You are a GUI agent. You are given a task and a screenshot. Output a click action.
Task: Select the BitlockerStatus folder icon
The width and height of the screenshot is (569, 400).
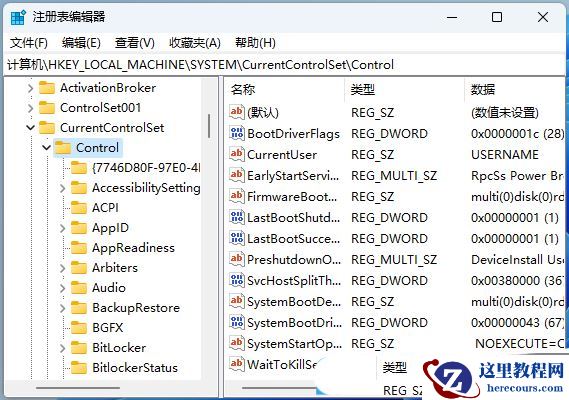tap(79, 368)
